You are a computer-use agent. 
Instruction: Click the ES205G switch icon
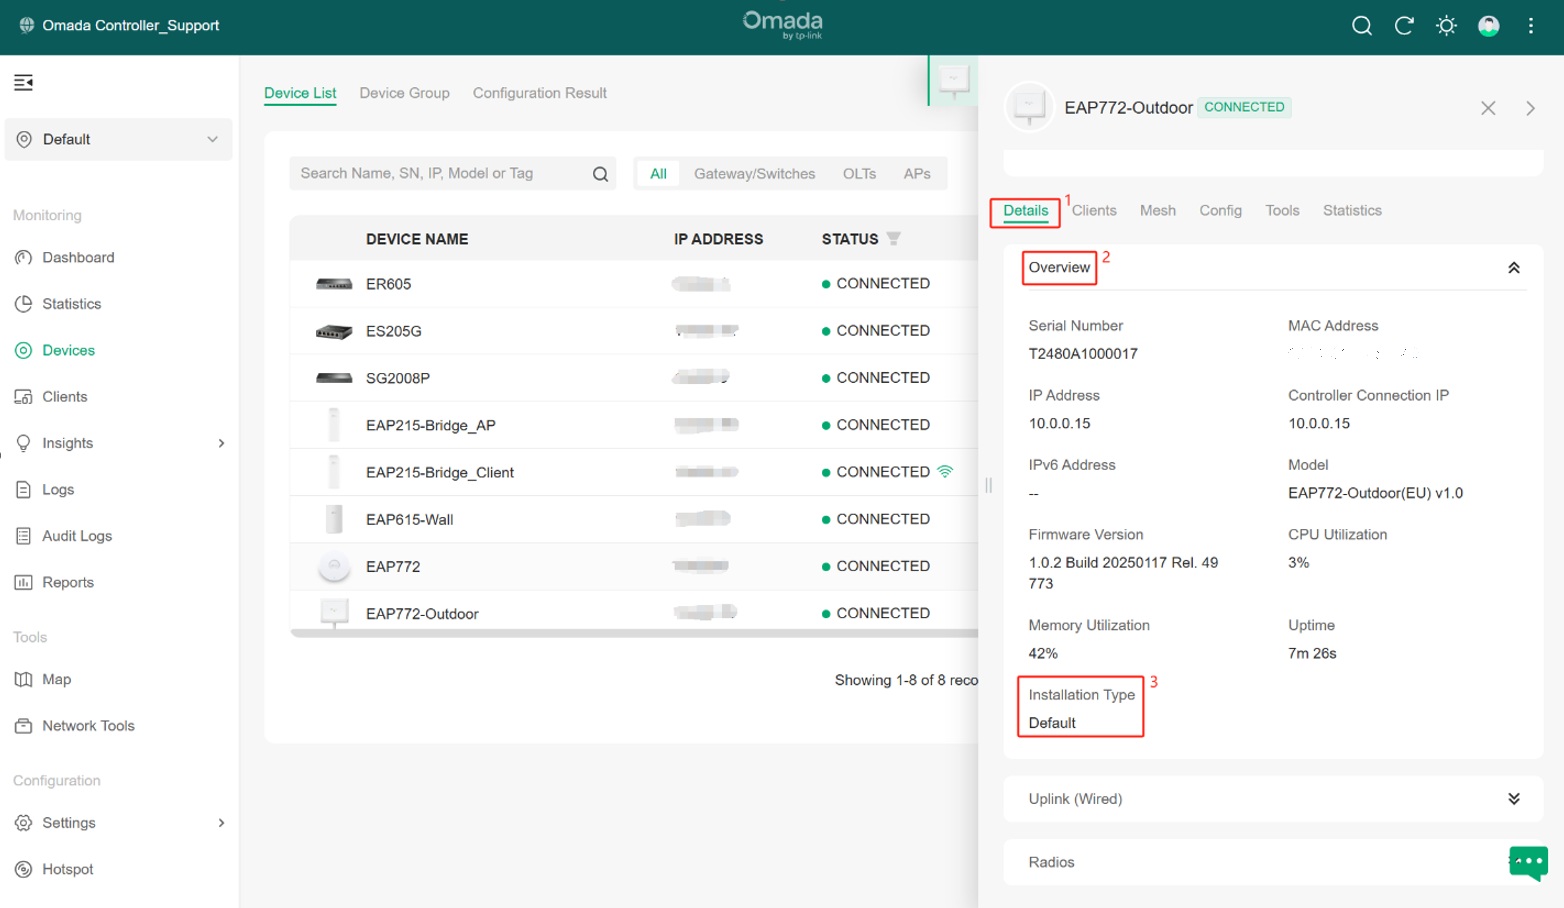click(x=334, y=331)
